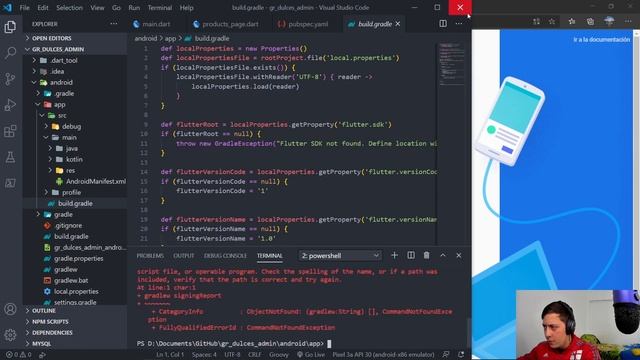Split the editor right
Image resolution: width=640 pixels, height=360 pixels.
tap(443, 24)
